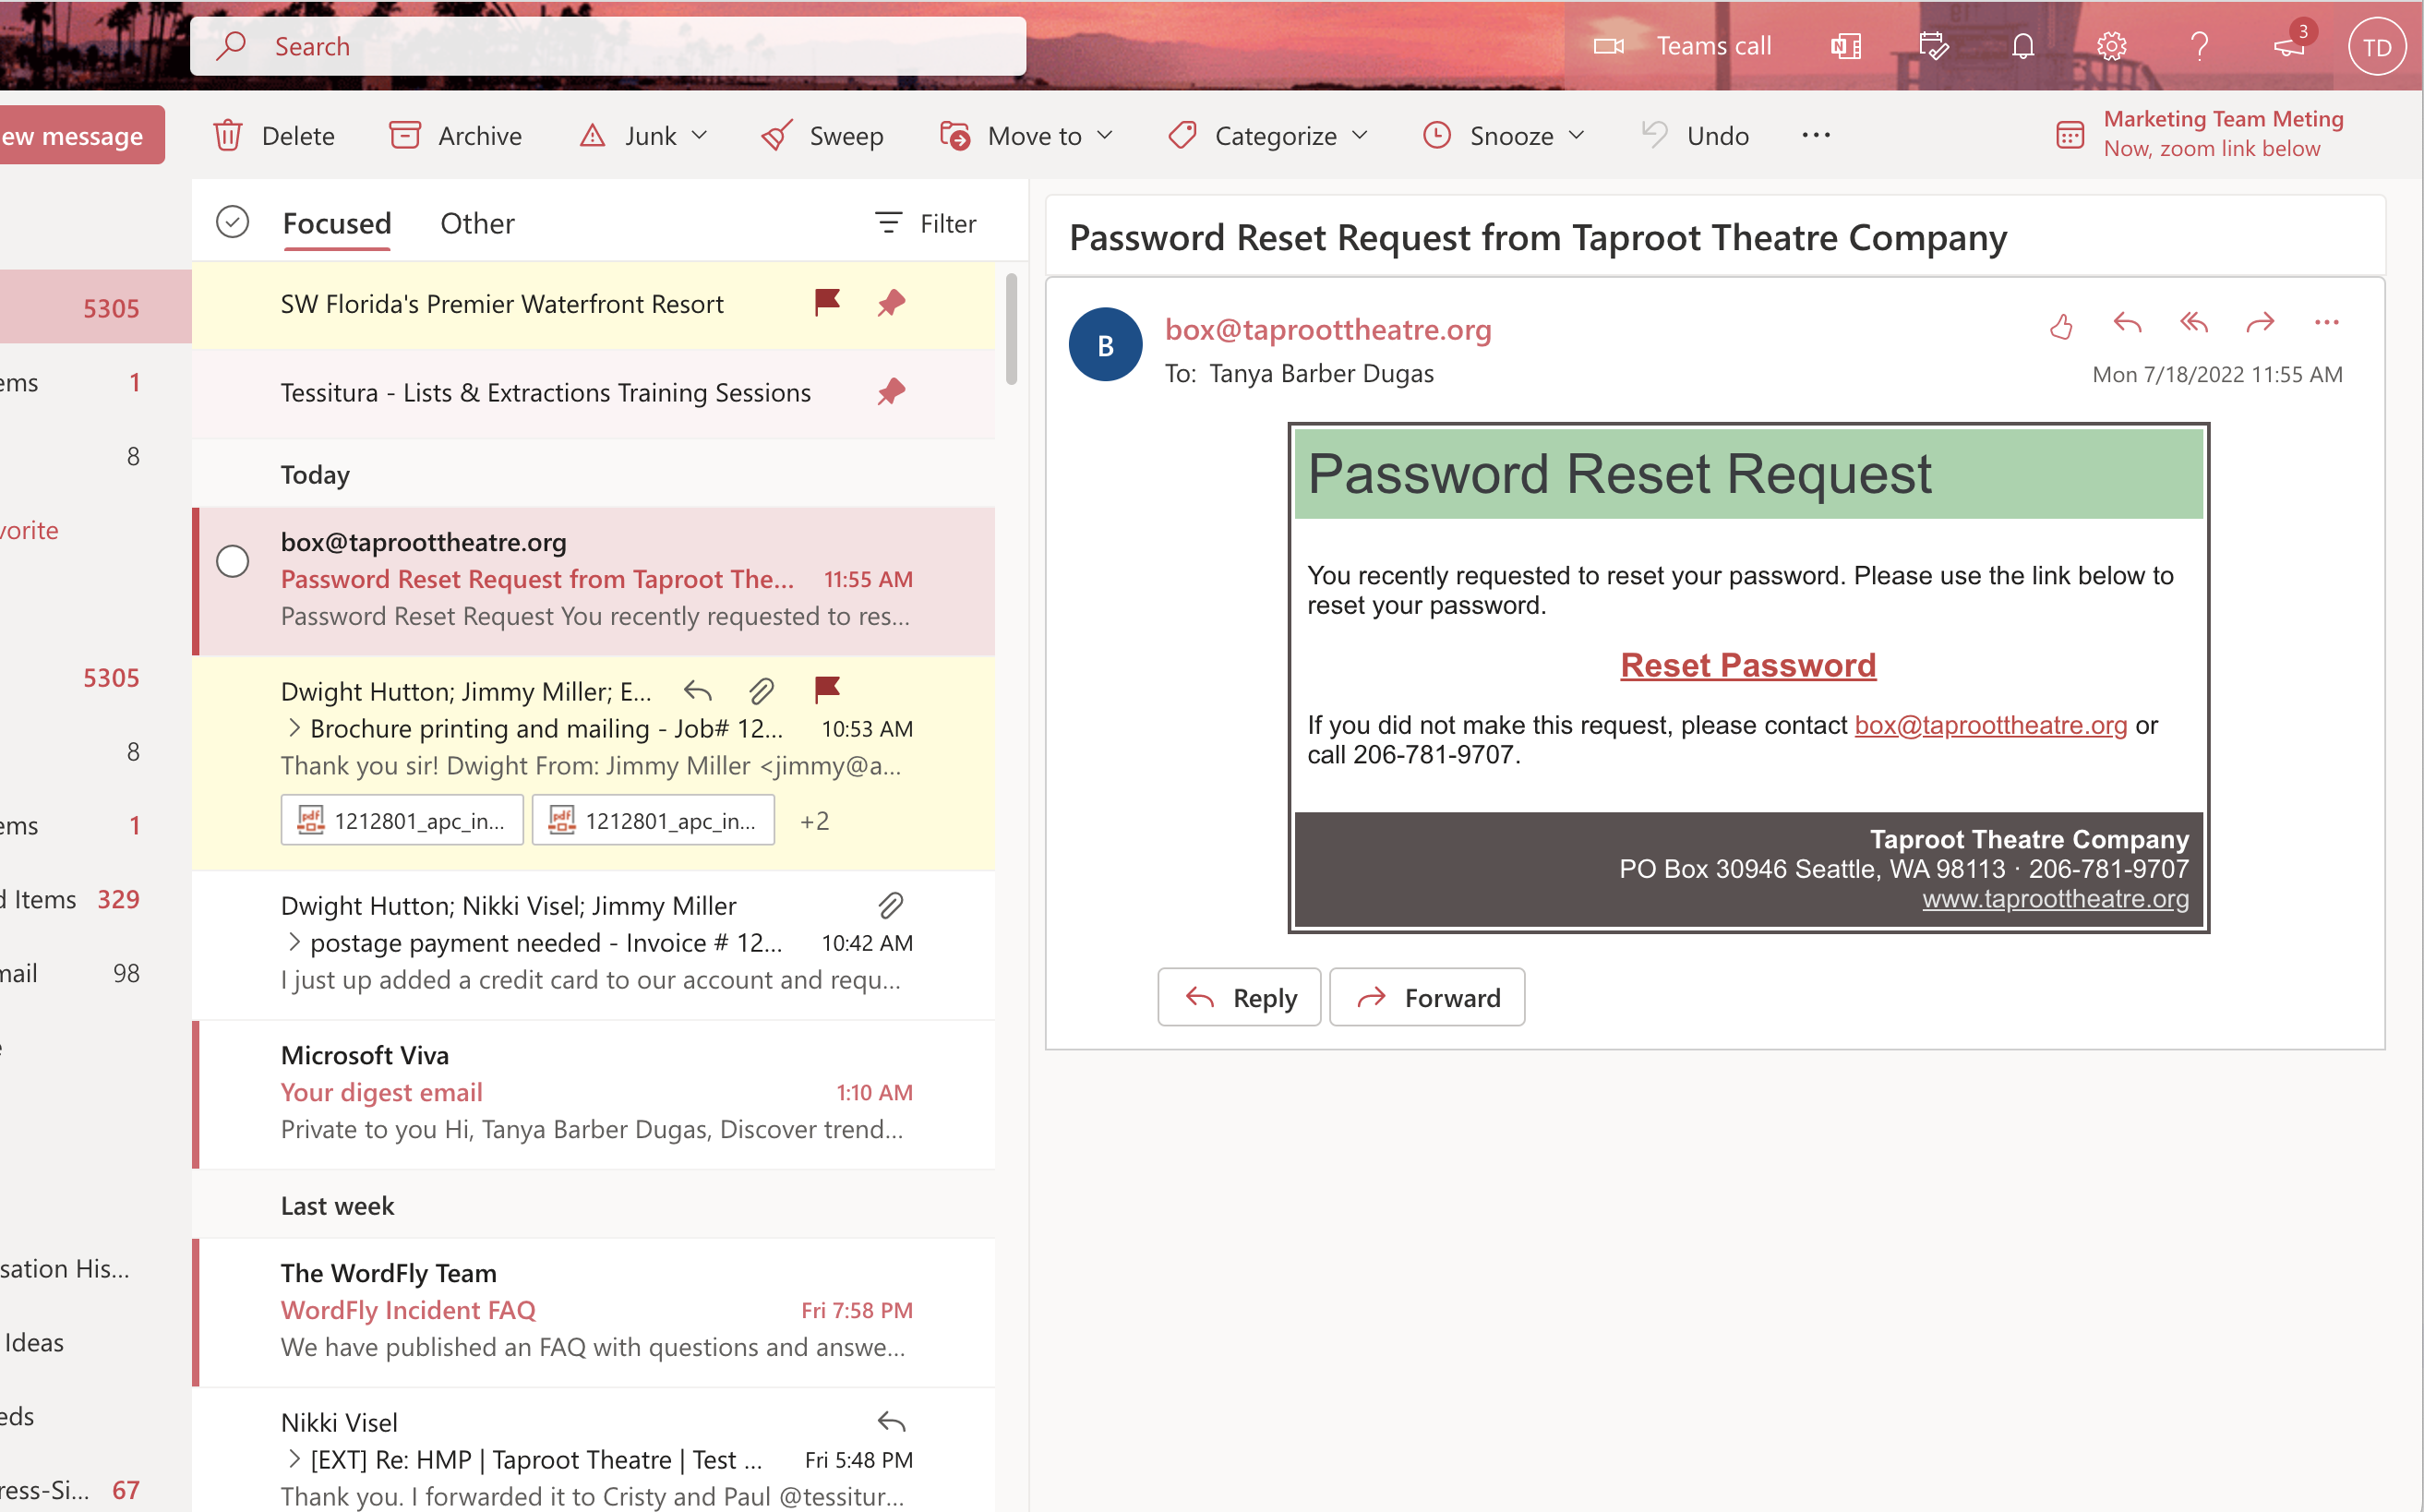2424x1512 pixels.
Task: Click the Reply all icon in header
Action: (x=2194, y=323)
